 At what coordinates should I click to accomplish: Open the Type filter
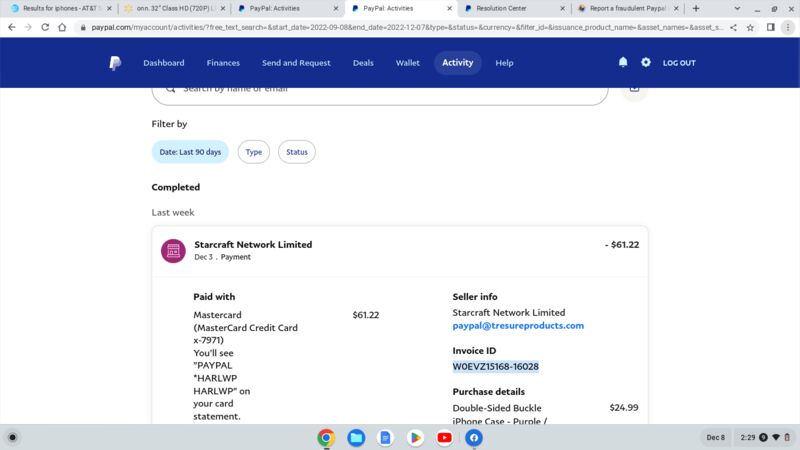[254, 152]
